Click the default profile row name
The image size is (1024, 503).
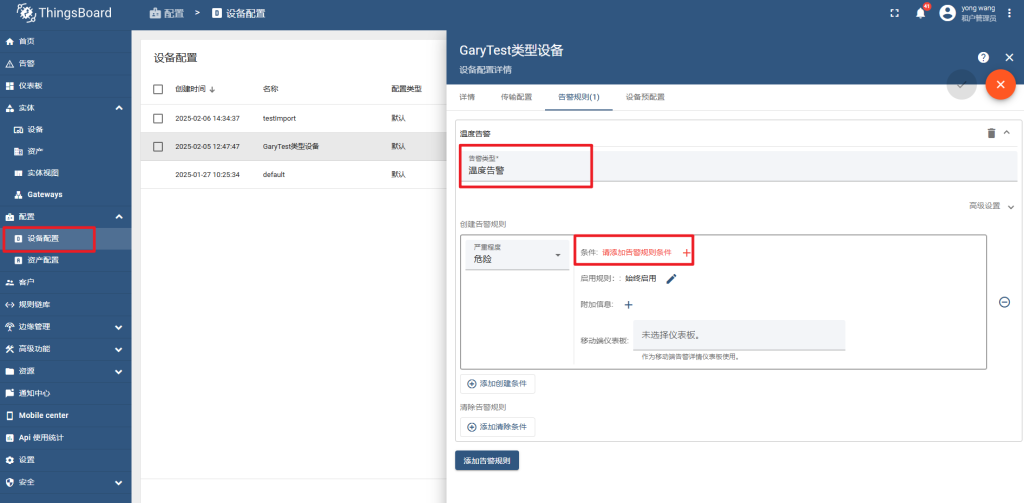tap(274, 174)
